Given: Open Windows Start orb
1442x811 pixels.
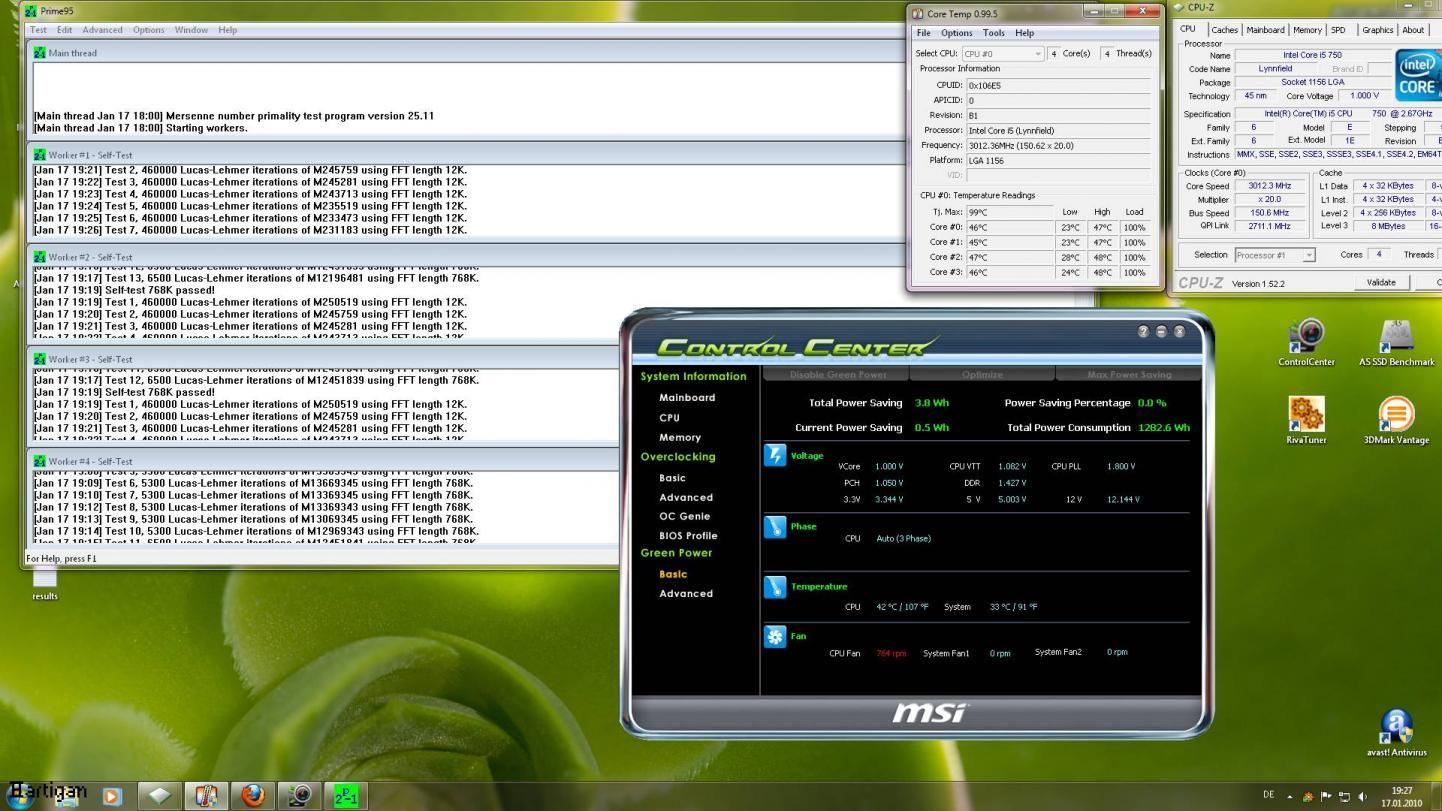Looking at the screenshot, I should coord(19,795).
